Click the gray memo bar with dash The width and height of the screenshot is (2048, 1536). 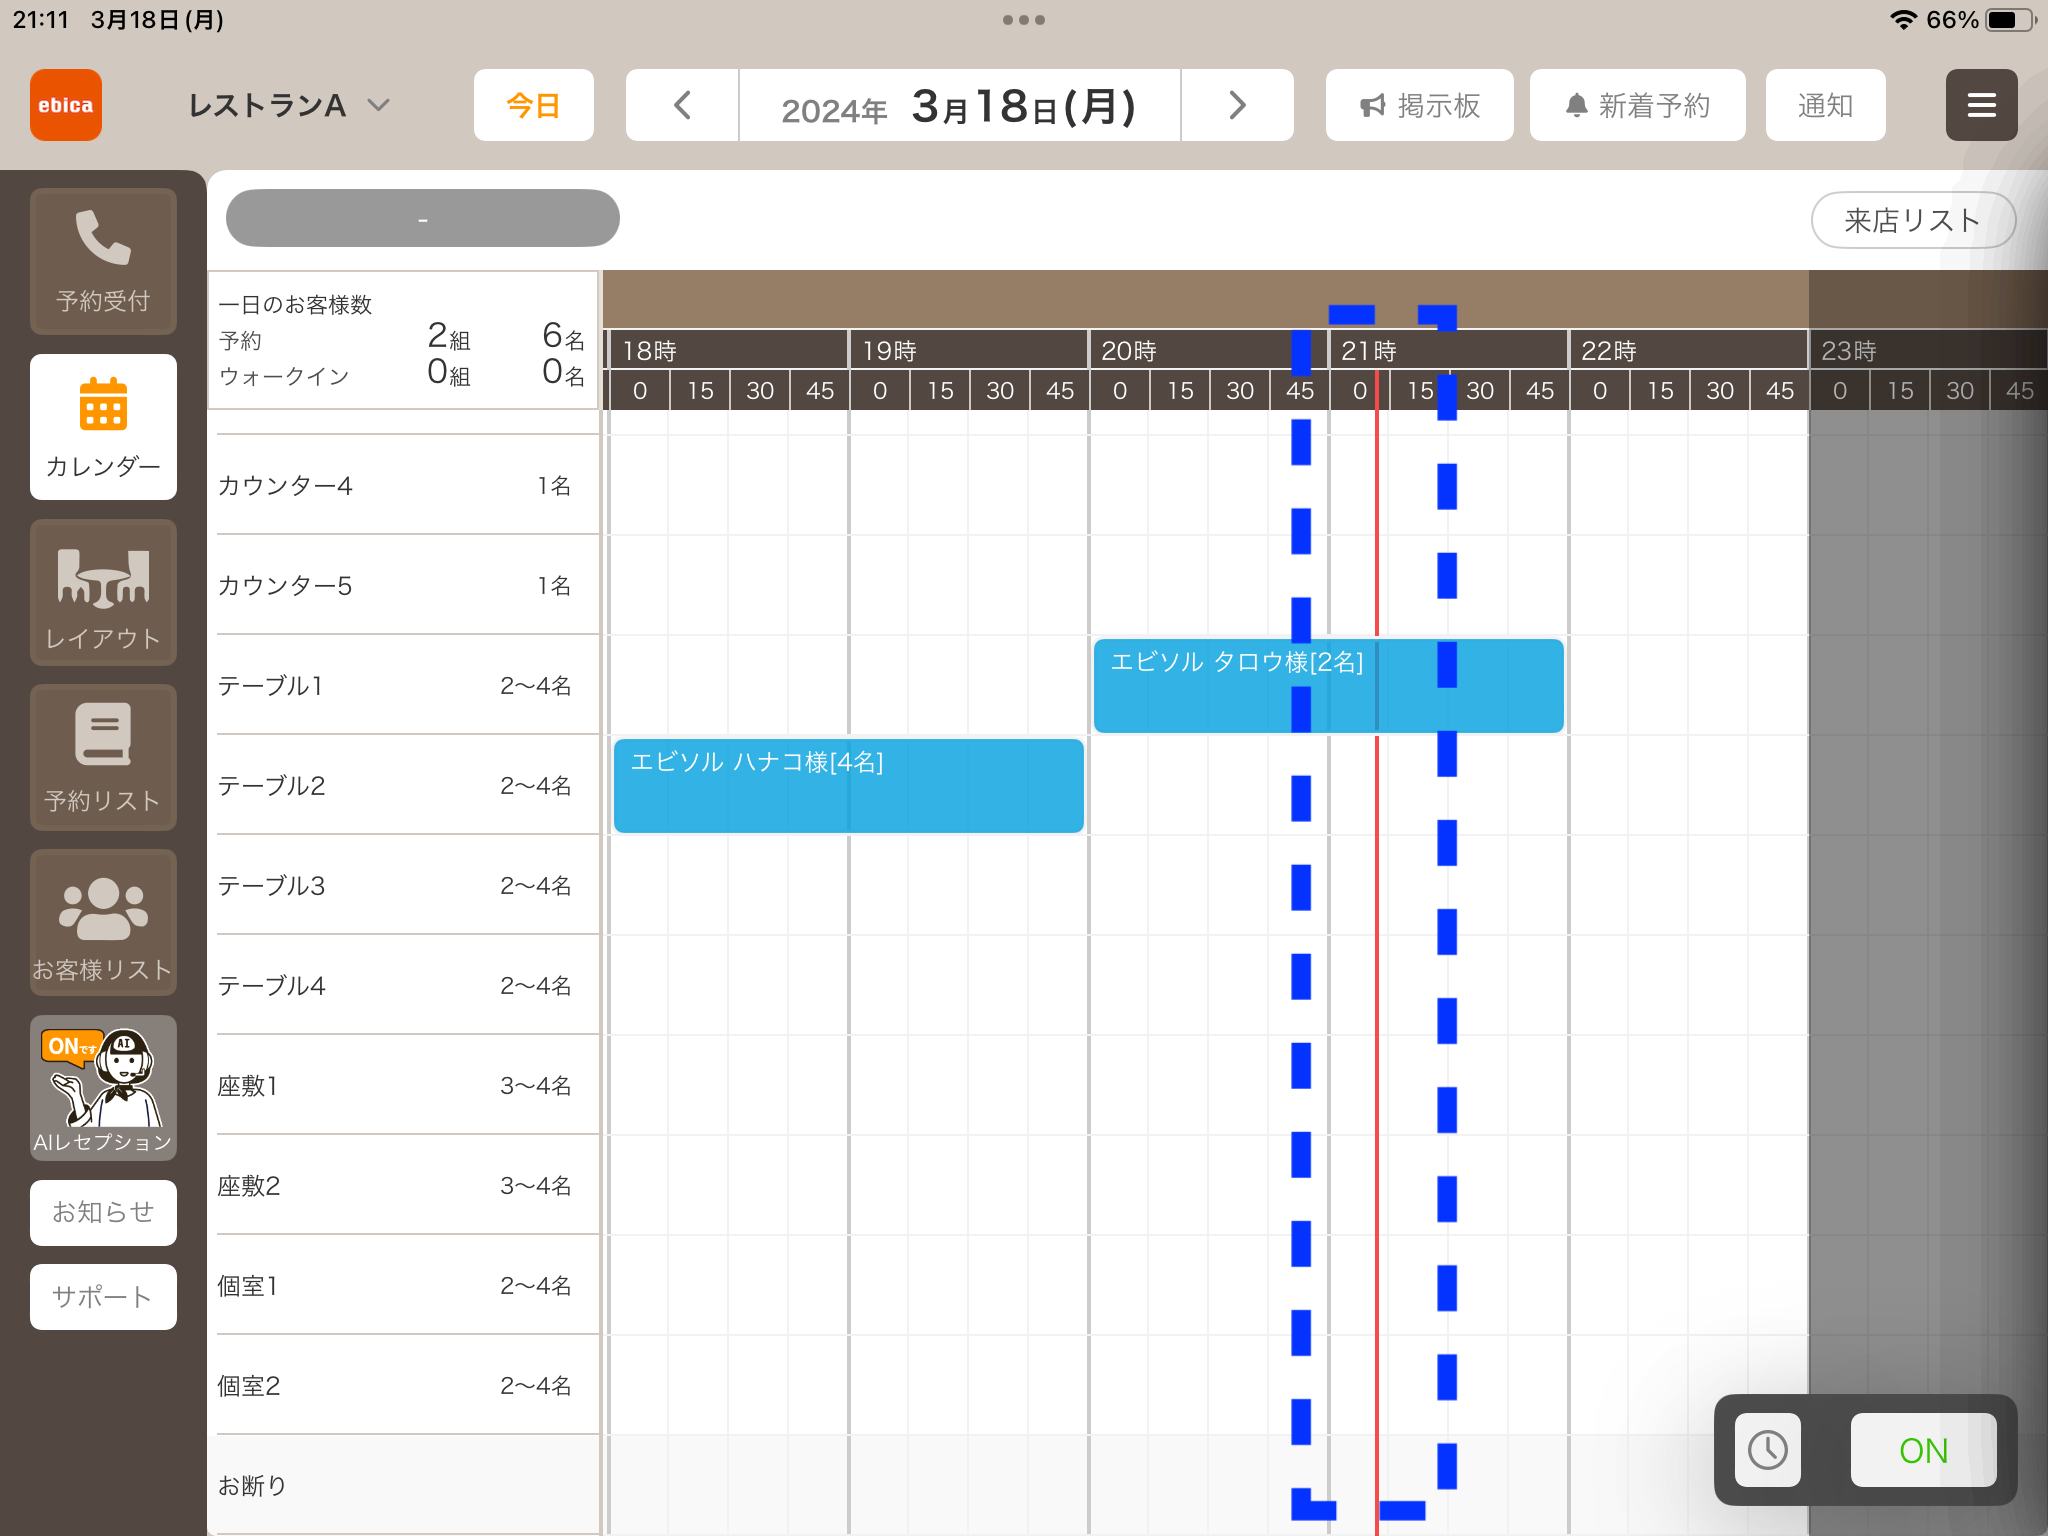click(423, 218)
